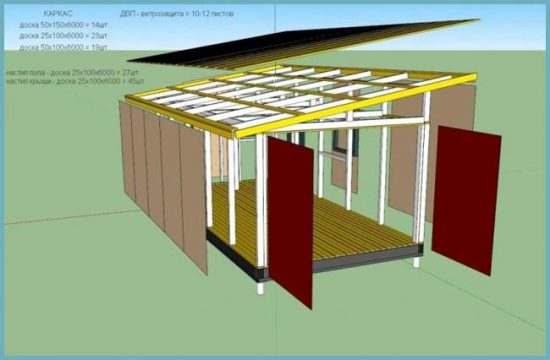Click the настил пола floor decking label
The height and width of the screenshot is (360, 550).
point(72,73)
